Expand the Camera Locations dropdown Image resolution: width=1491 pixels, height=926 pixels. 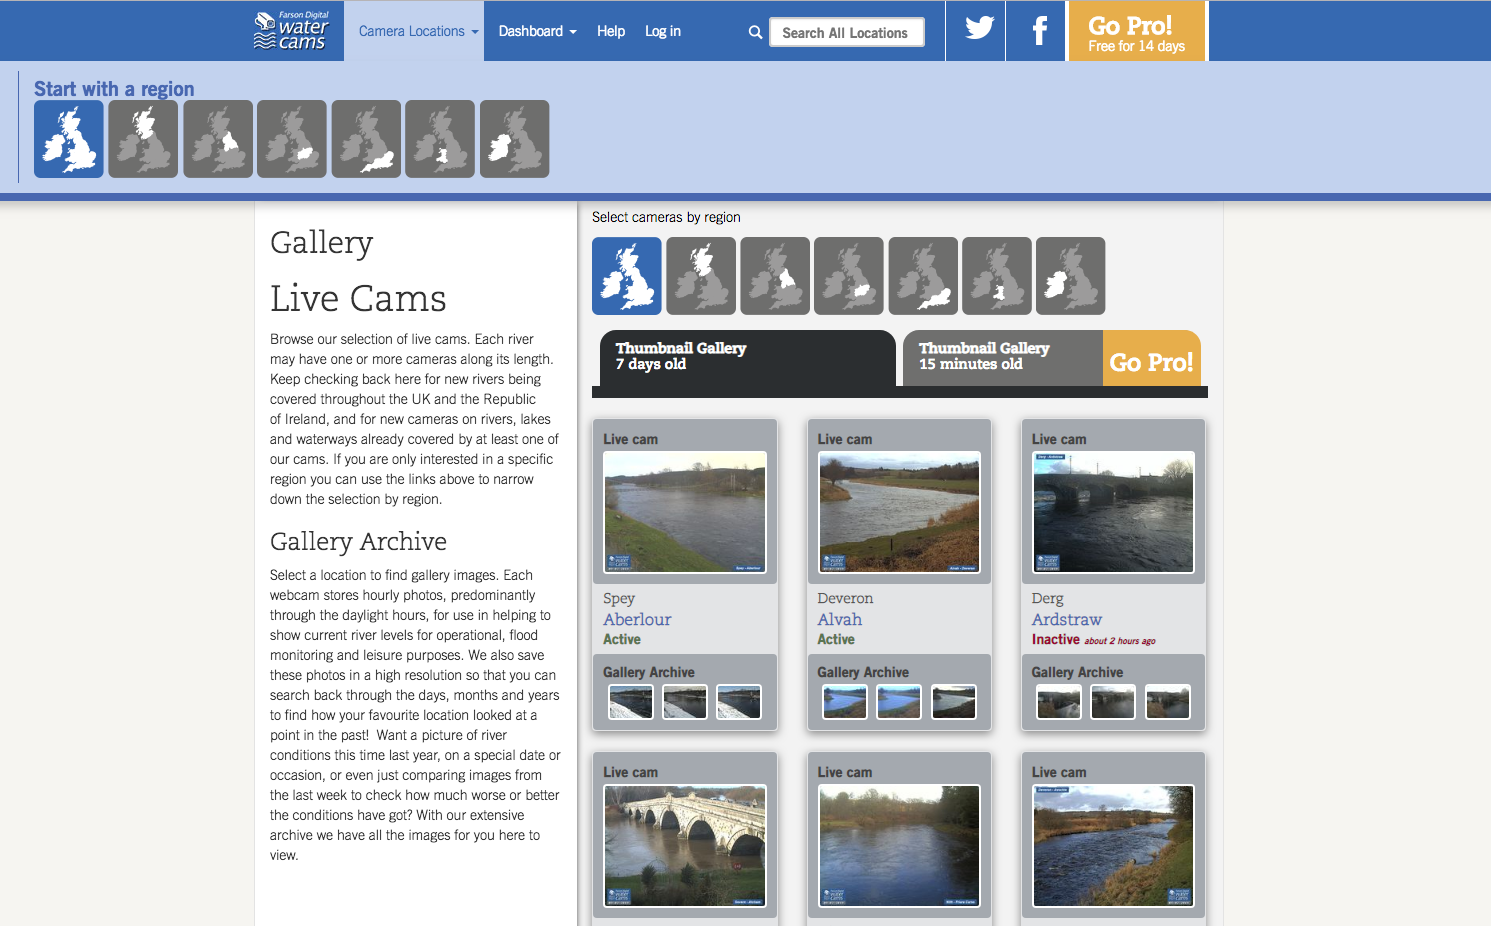pos(418,31)
